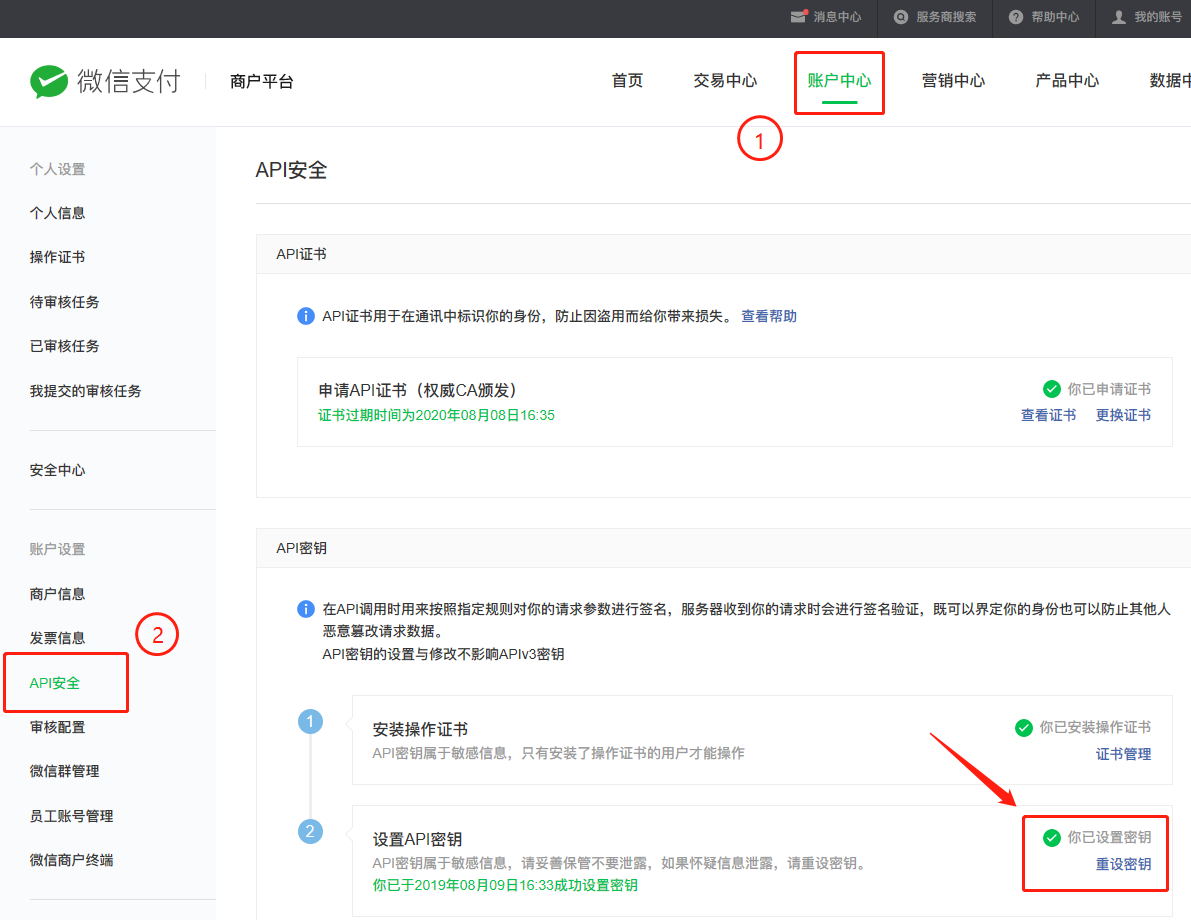Open 发票信息 in sidebar

57,637
